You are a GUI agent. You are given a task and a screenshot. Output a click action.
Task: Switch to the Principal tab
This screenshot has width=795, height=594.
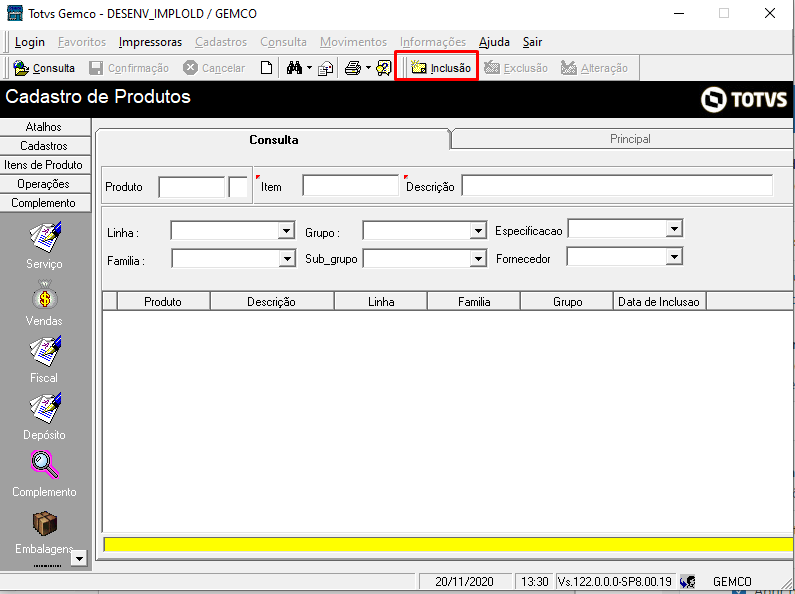pyautogui.click(x=630, y=139)
